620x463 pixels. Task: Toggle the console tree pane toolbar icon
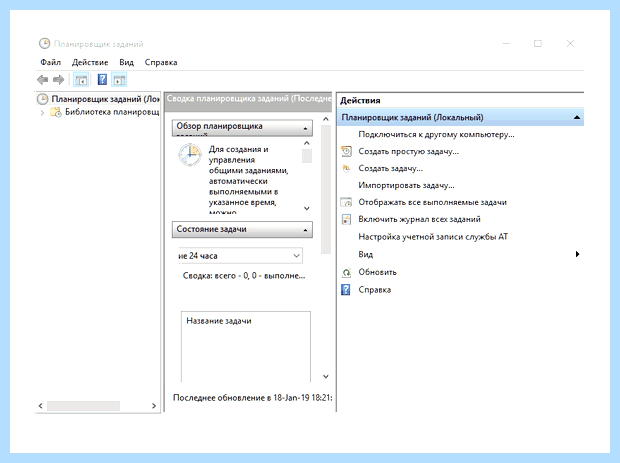[81, 80]
